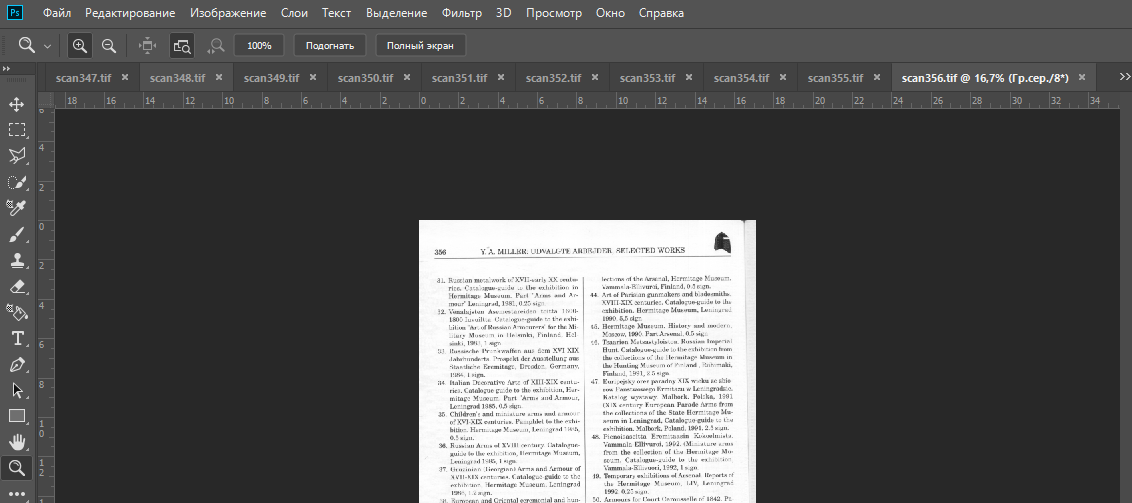Click the Подогнать button
Viewport: 1132px width, 503px height.
330,45
